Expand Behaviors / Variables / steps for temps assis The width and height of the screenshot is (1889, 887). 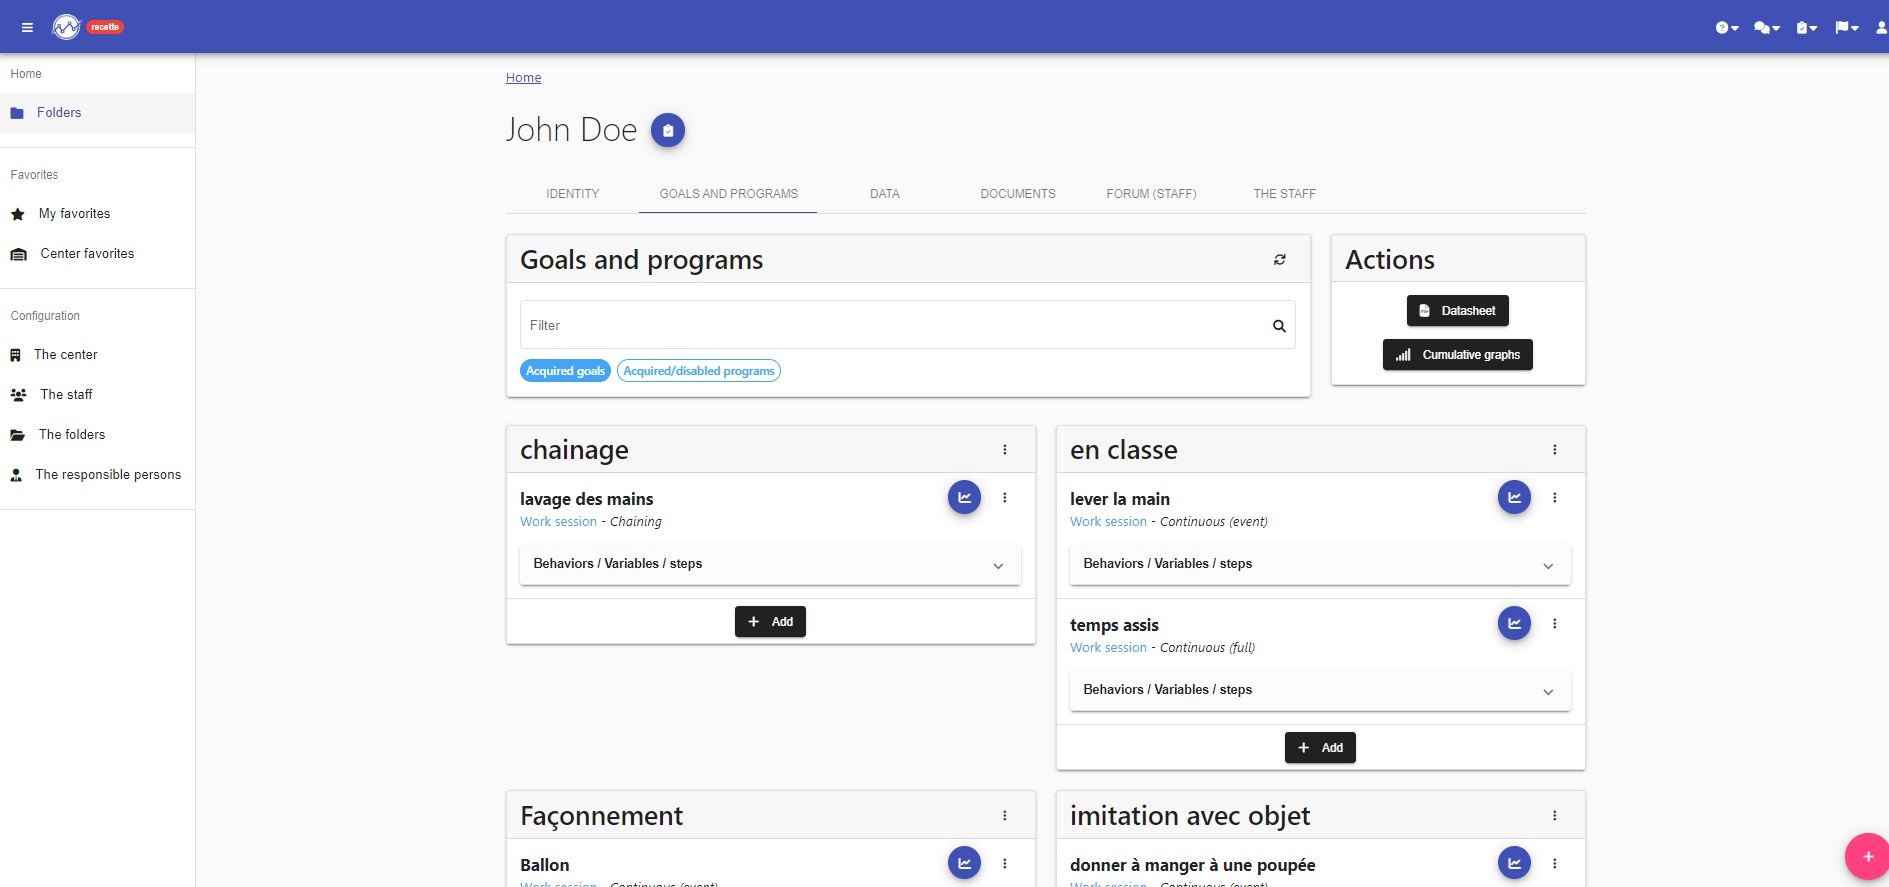click(1320, 690)
